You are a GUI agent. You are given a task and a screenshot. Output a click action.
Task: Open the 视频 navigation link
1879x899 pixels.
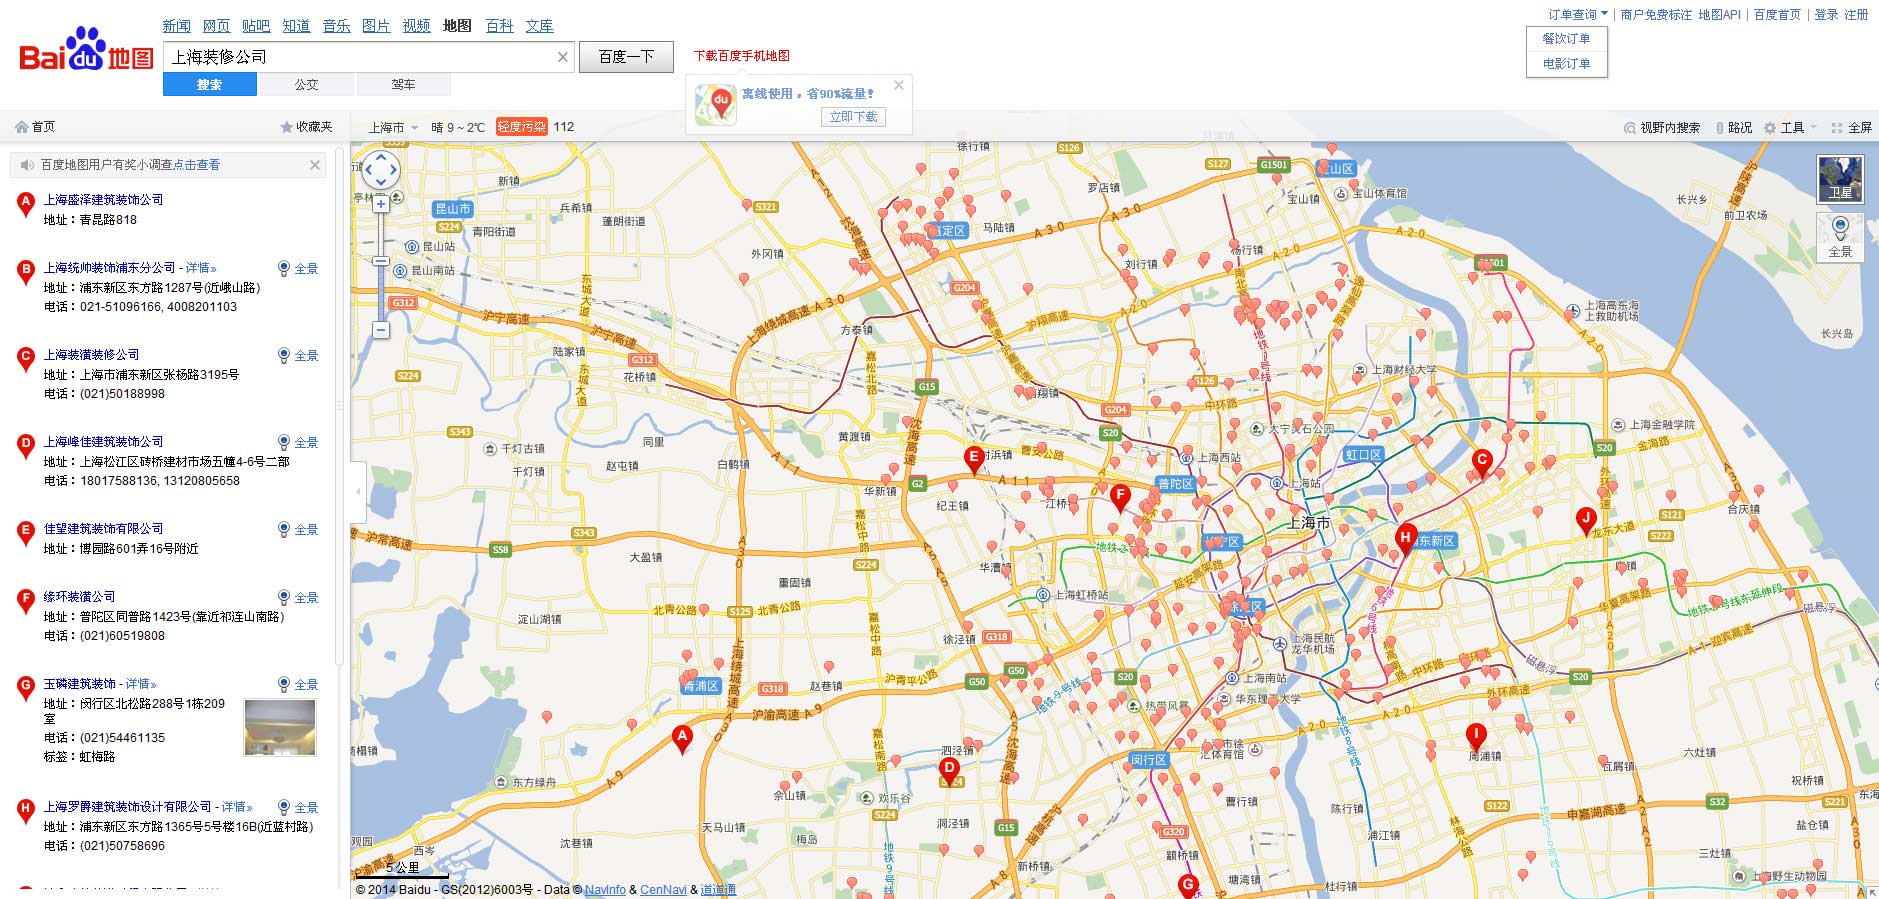tap(416, 26)
